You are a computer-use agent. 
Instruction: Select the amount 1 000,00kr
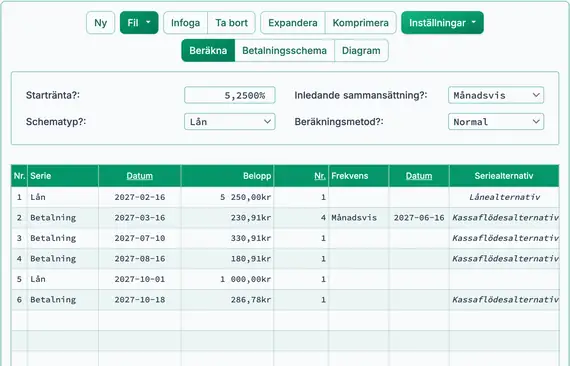tap(228, 279)
